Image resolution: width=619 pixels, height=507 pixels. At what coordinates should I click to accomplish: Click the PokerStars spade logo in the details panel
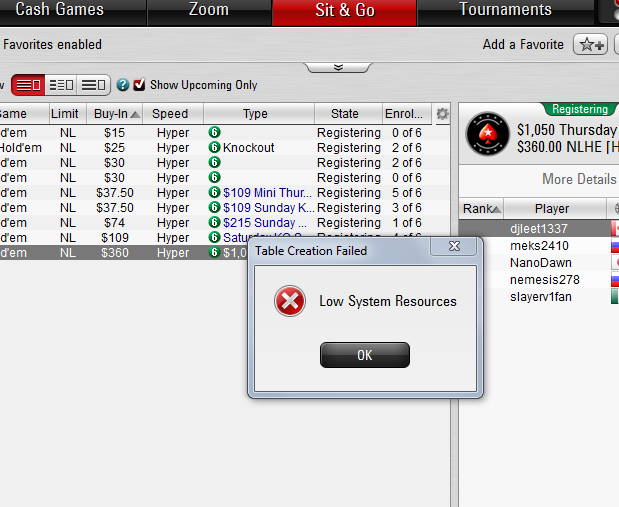coord(488,134)
